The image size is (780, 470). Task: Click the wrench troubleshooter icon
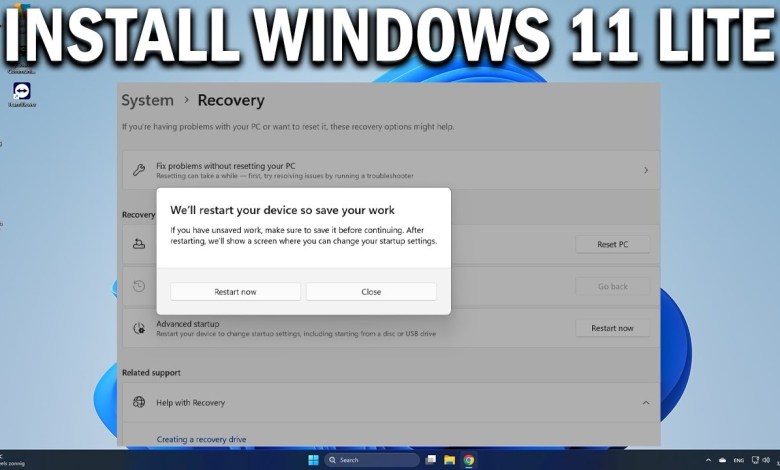[139, 170]
